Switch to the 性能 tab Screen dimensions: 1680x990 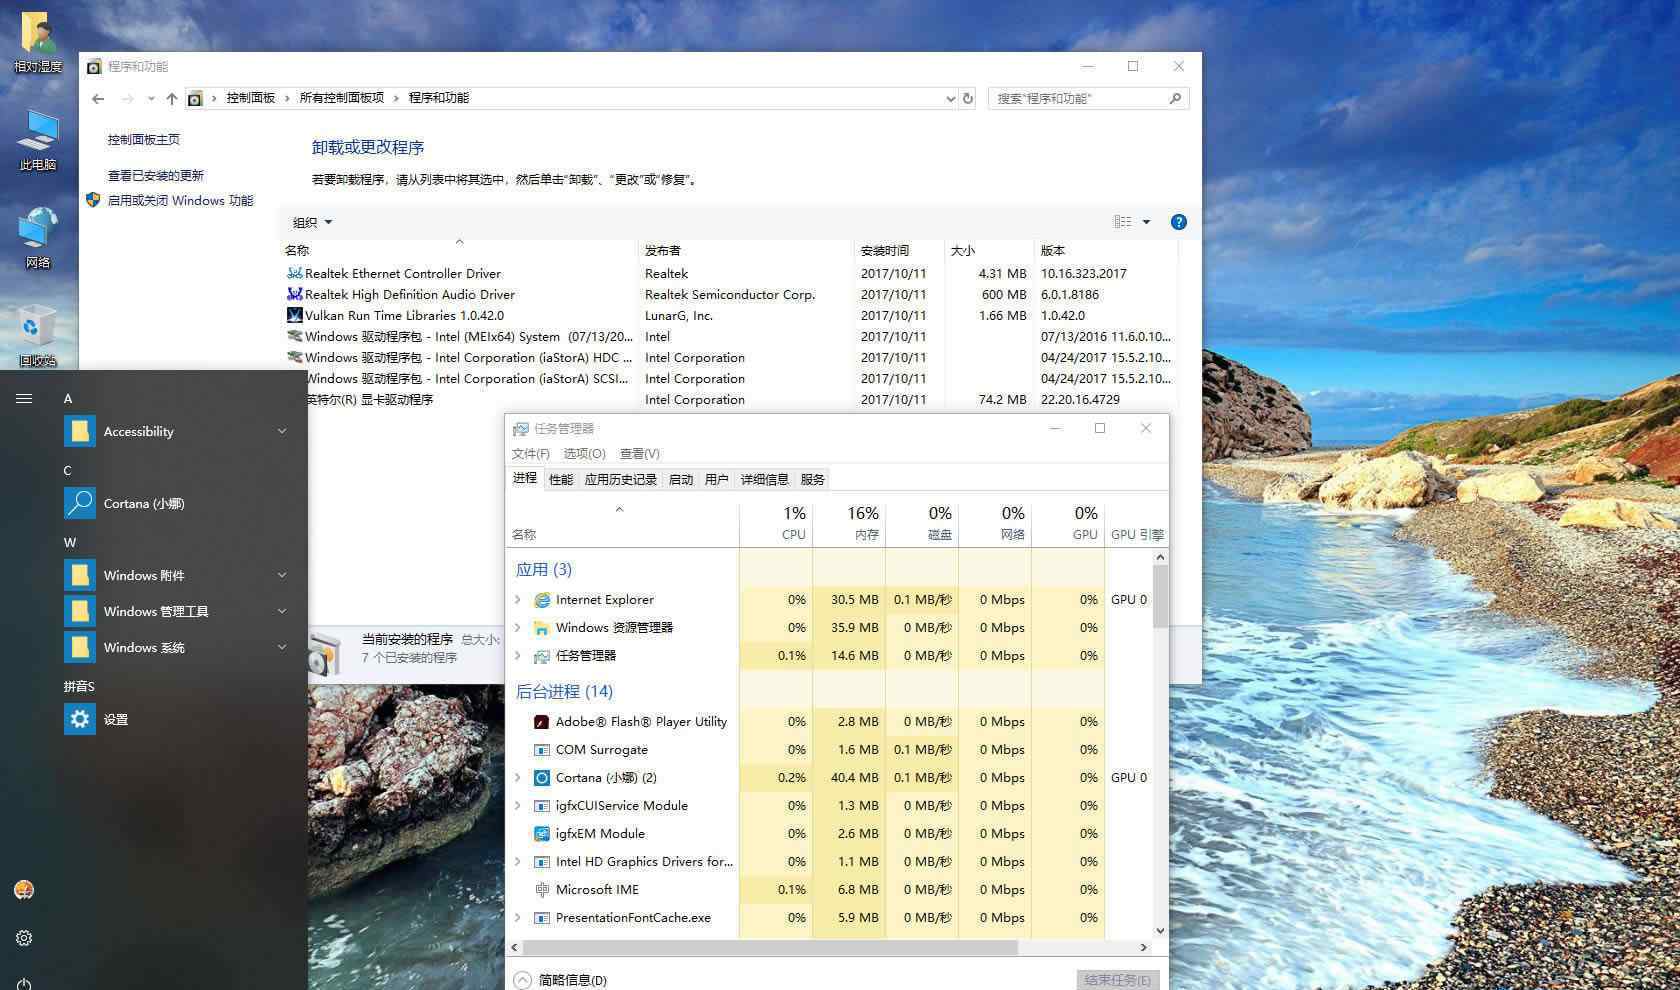[x=561, y=479]
